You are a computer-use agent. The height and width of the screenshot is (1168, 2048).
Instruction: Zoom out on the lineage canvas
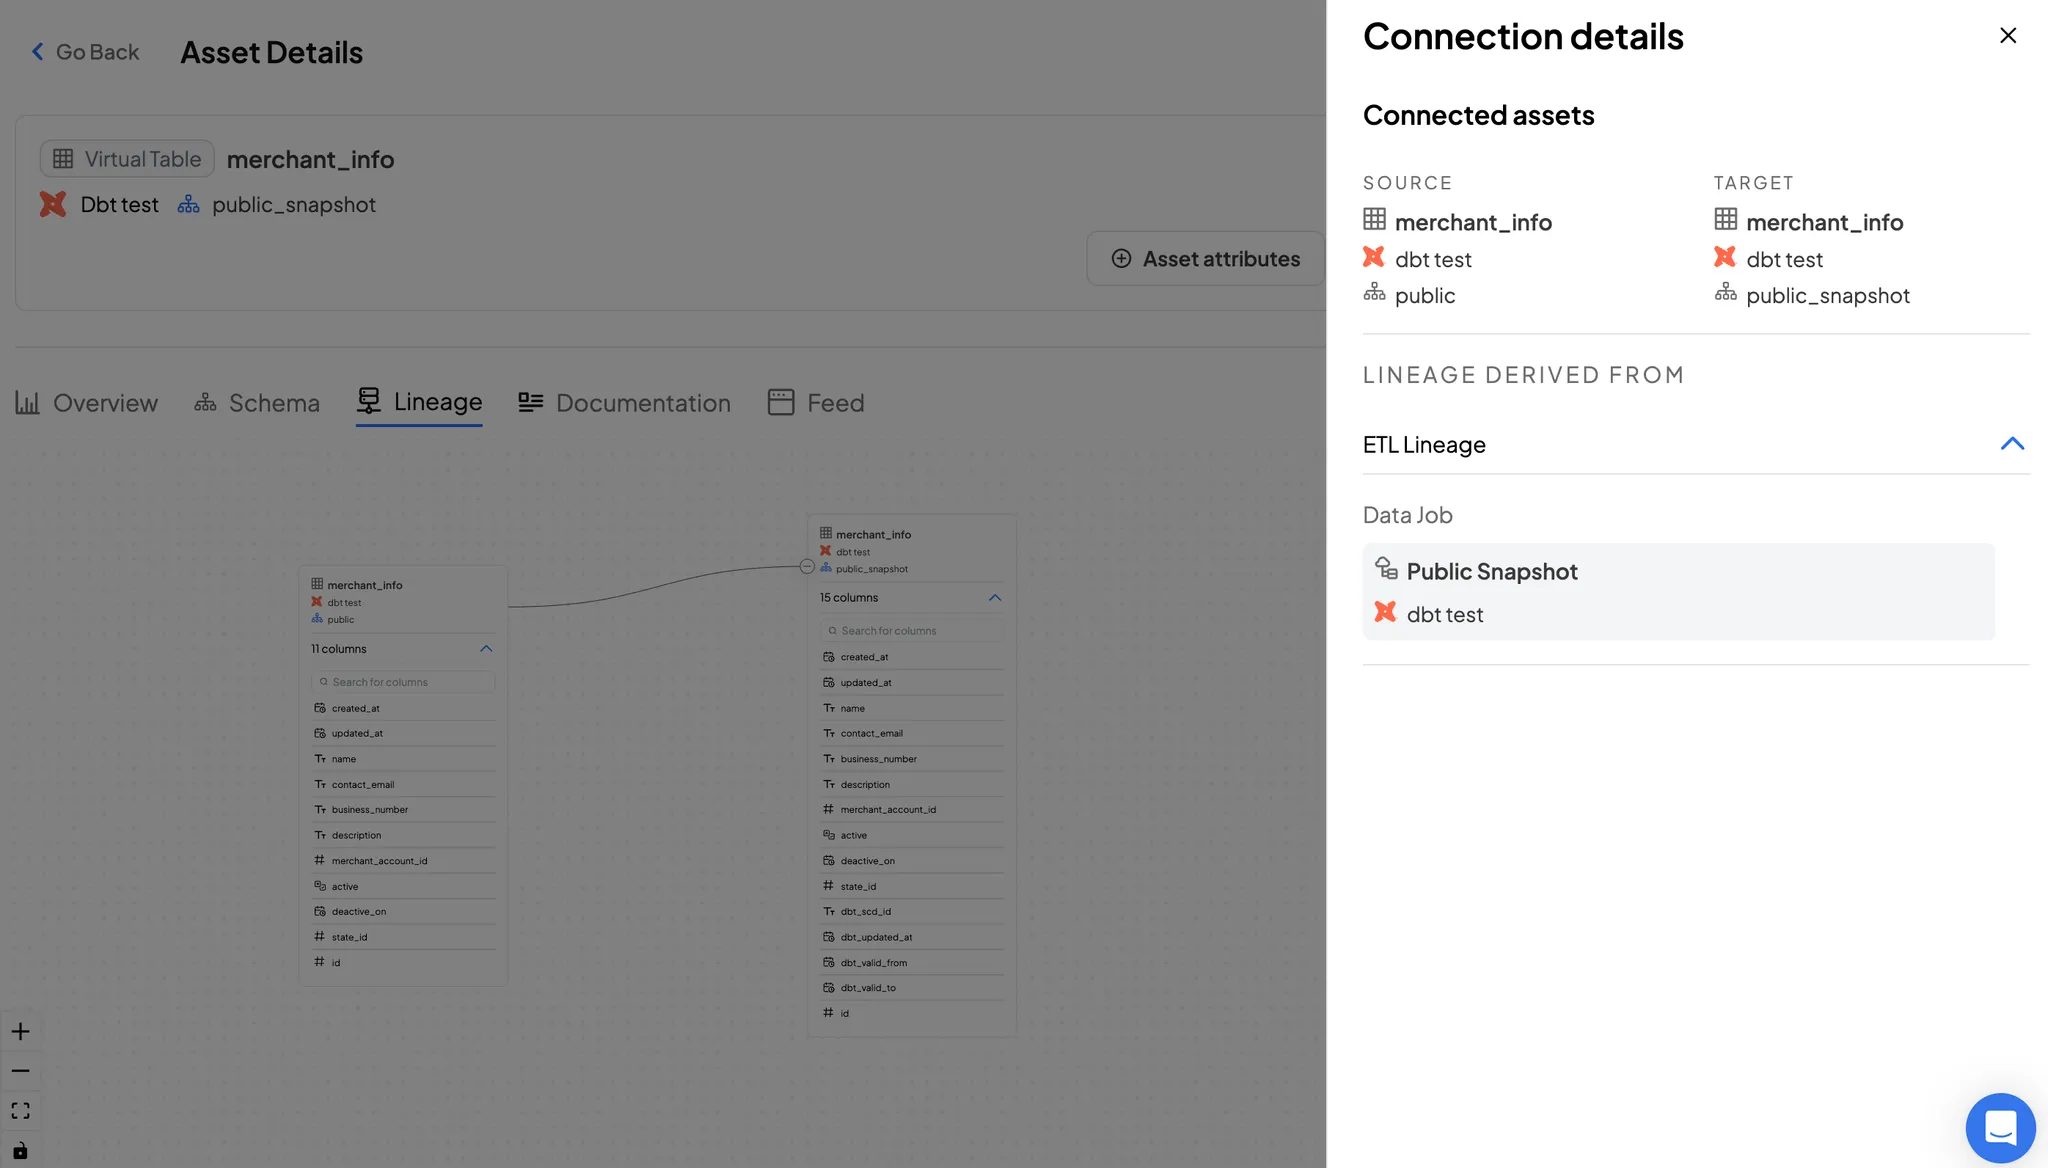pos(20,1071)
